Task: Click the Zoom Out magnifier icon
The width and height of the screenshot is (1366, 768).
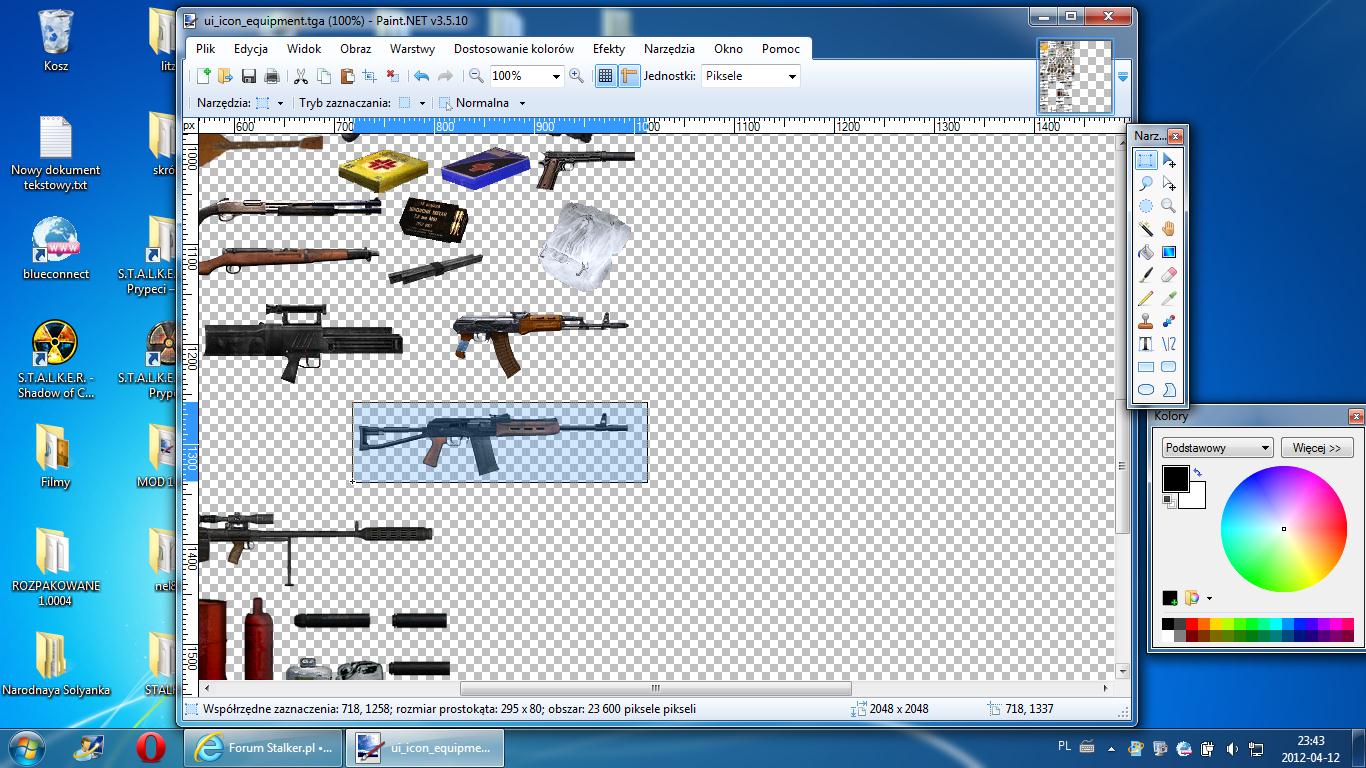Action: click(x=476, y=76)
